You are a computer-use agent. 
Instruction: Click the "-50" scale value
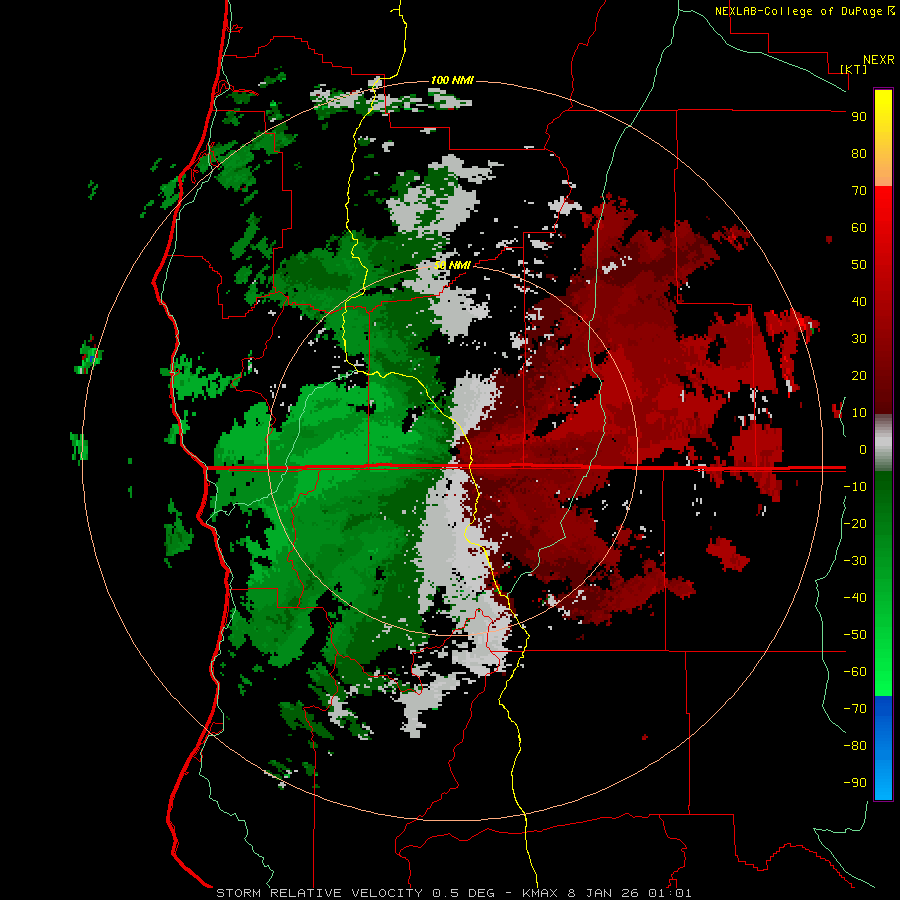(855, 635)
